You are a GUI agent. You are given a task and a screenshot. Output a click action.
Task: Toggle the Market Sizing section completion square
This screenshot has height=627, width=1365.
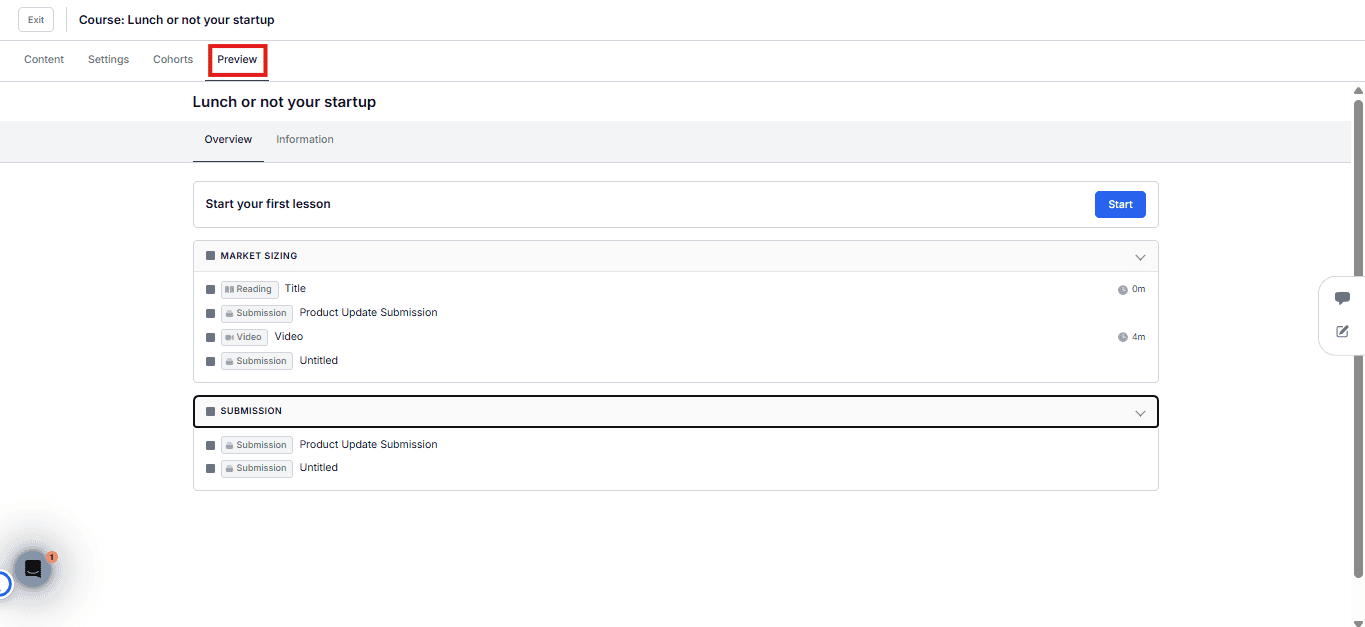(x=210, y=256)
